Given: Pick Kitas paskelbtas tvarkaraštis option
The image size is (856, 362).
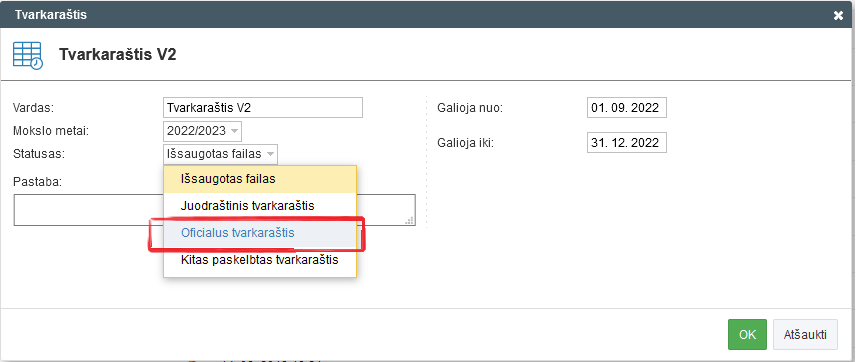Looking at the screenshot, I should [x=260, y=260].
